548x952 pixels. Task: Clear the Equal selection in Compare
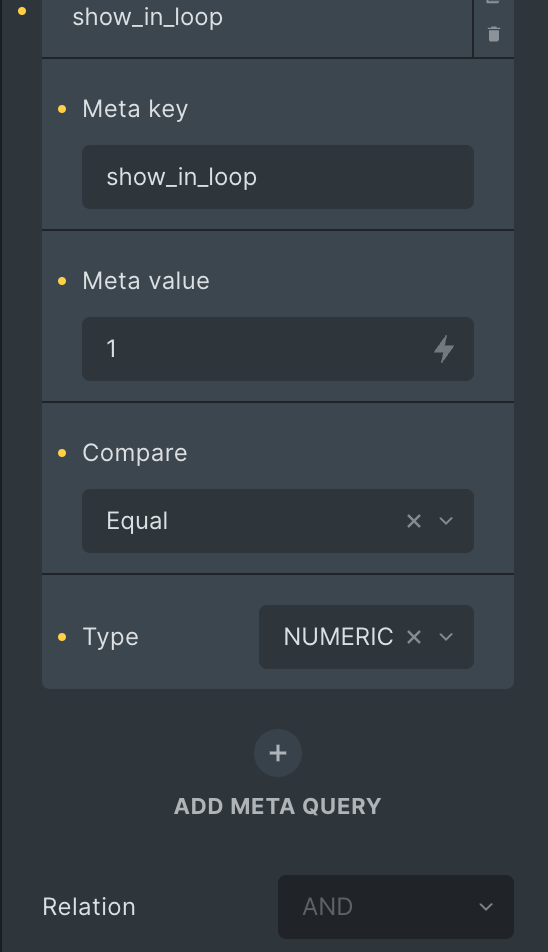coord(414,521)
